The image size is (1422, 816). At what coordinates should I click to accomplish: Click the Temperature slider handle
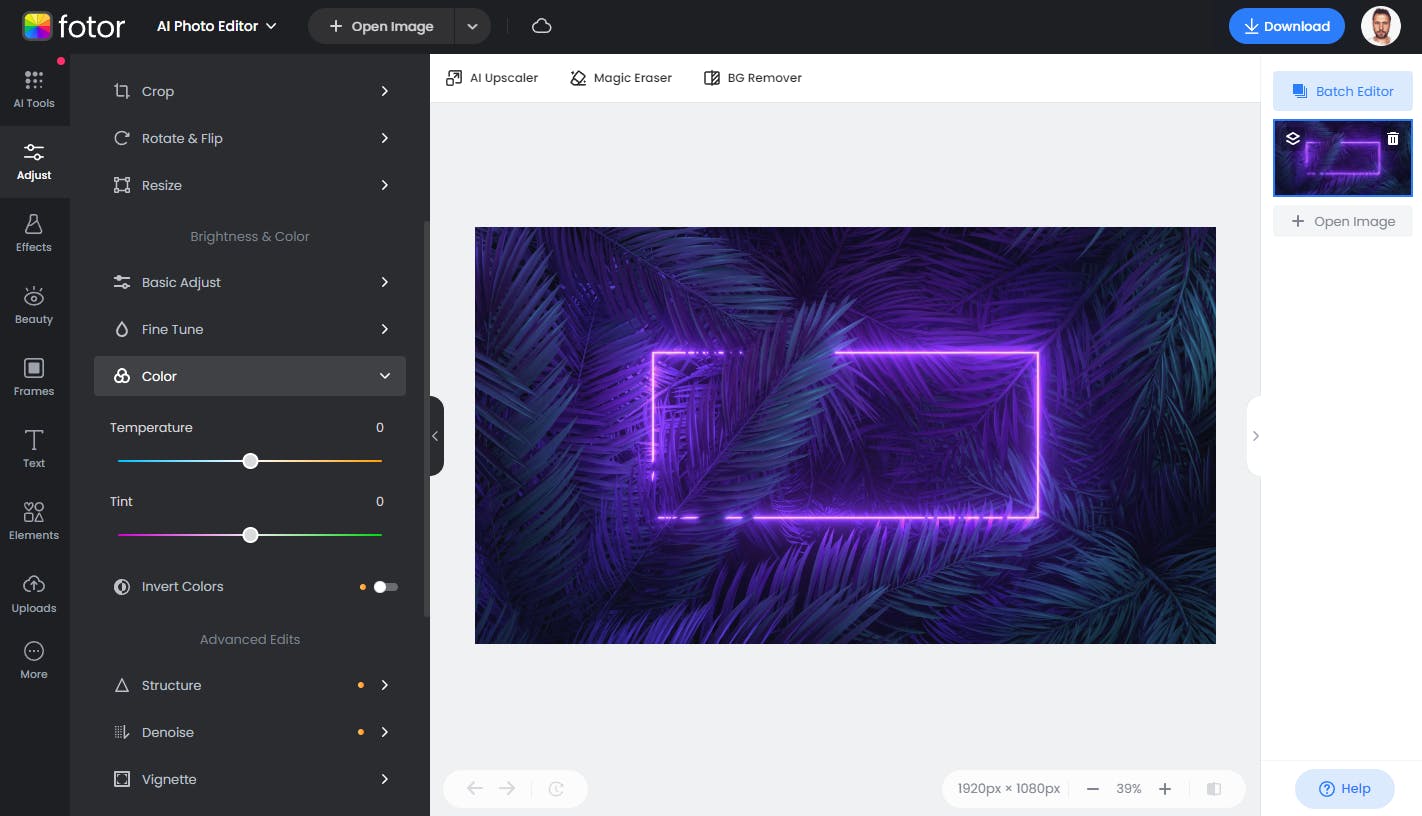[x=250, y=461]
